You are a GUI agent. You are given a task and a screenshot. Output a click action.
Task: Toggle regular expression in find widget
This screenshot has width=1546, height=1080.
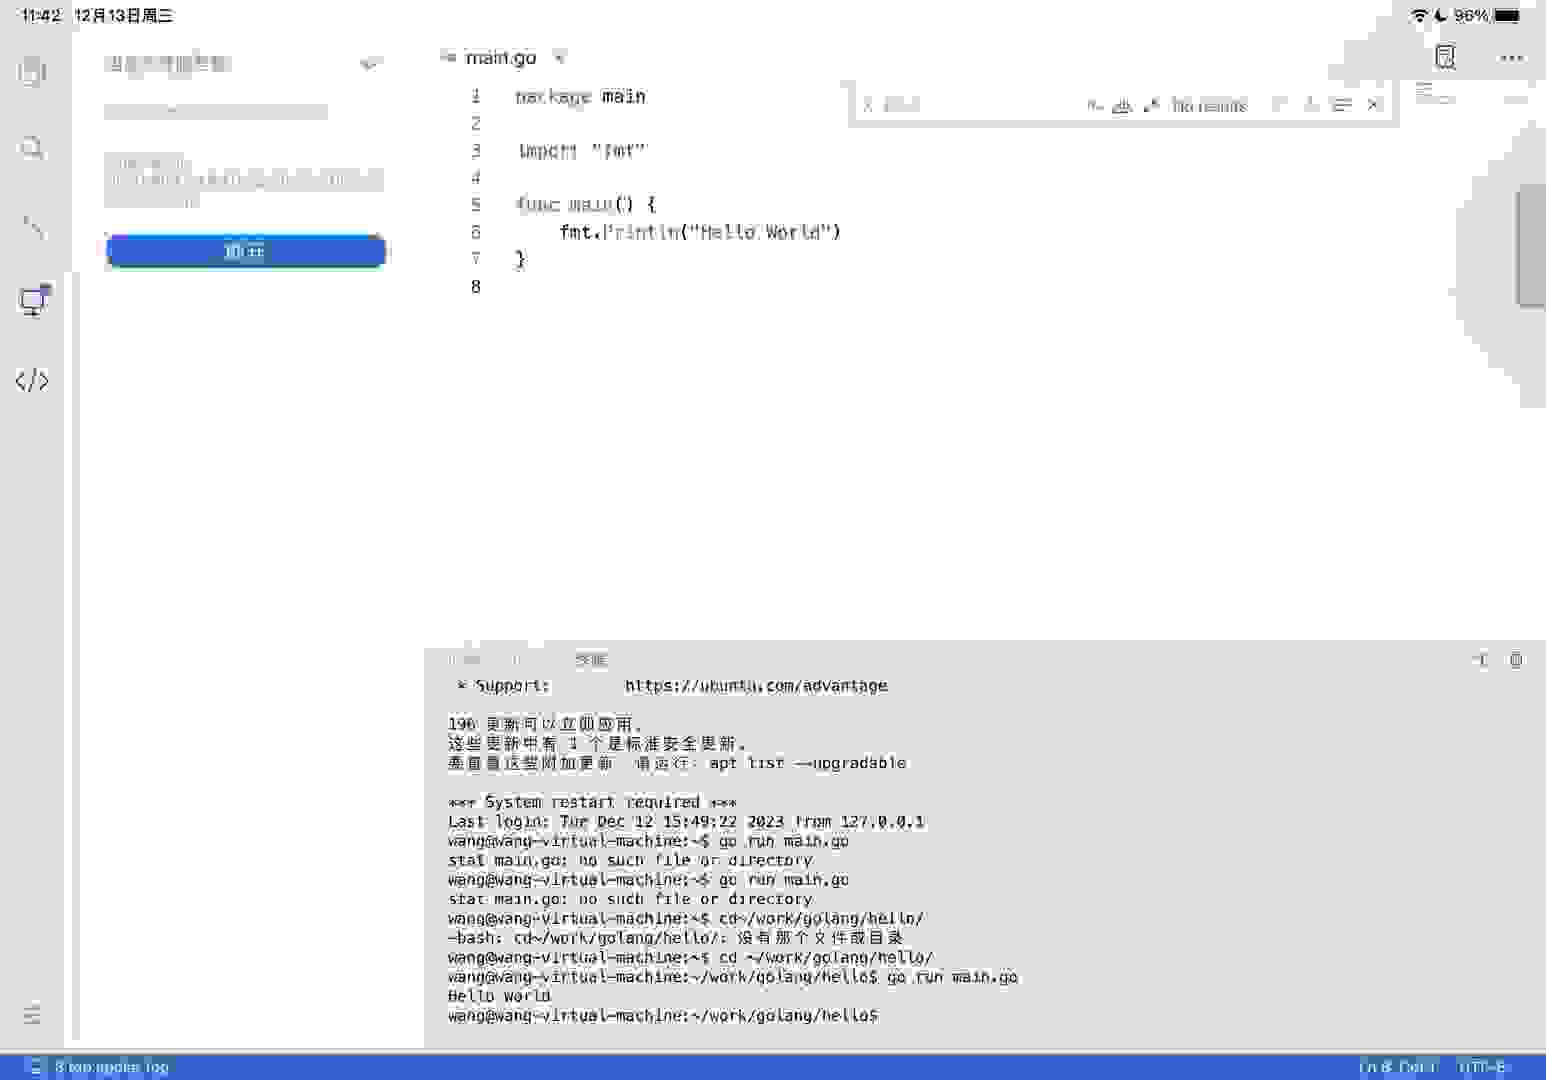click(x=1150, y=105)
